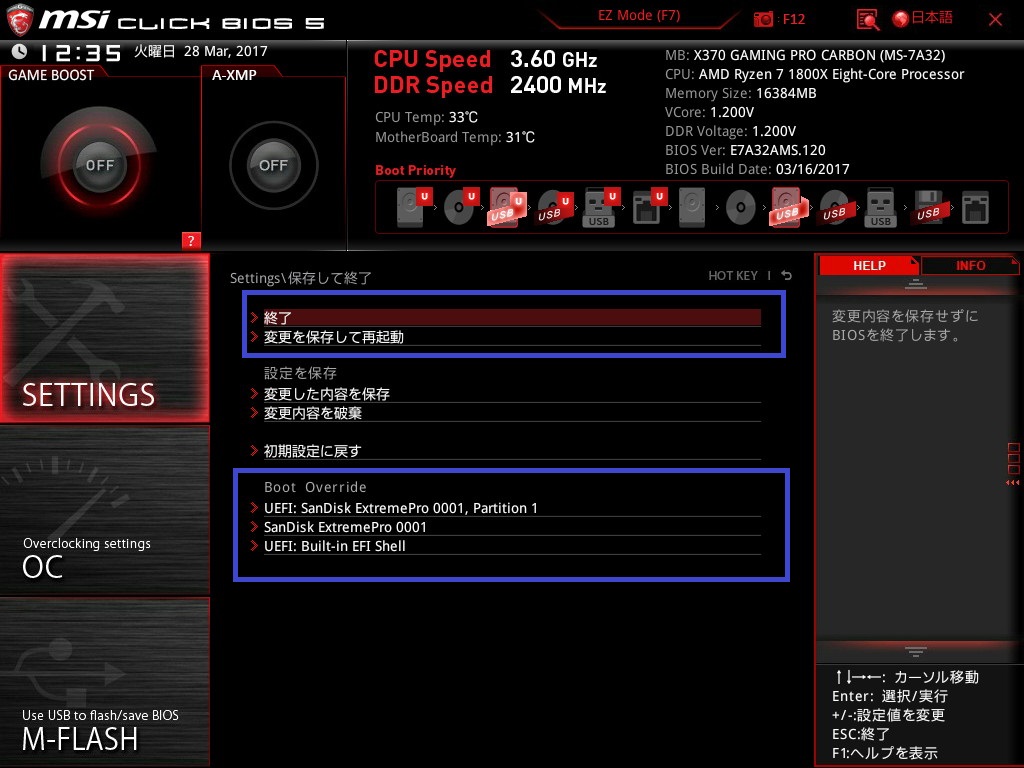Viewport: 1024px width, 768px height.
Task: Select the USB floppy boot priority icon
Action: [928, 208]
